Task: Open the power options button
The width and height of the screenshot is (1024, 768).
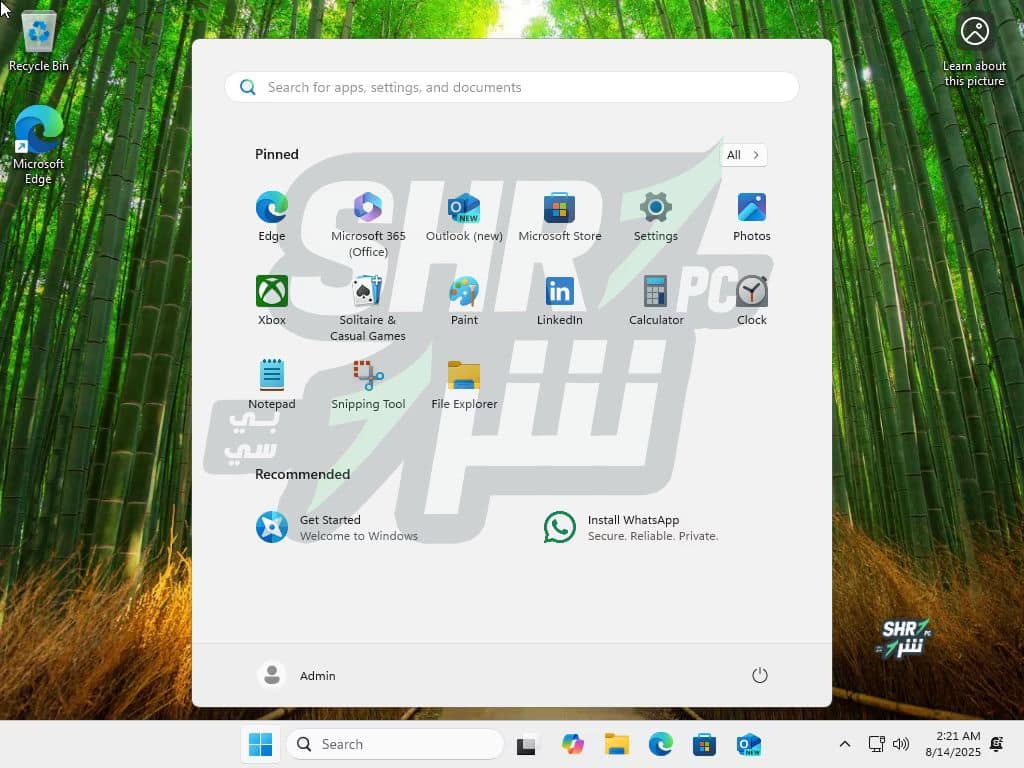Action: coord(759,675)
